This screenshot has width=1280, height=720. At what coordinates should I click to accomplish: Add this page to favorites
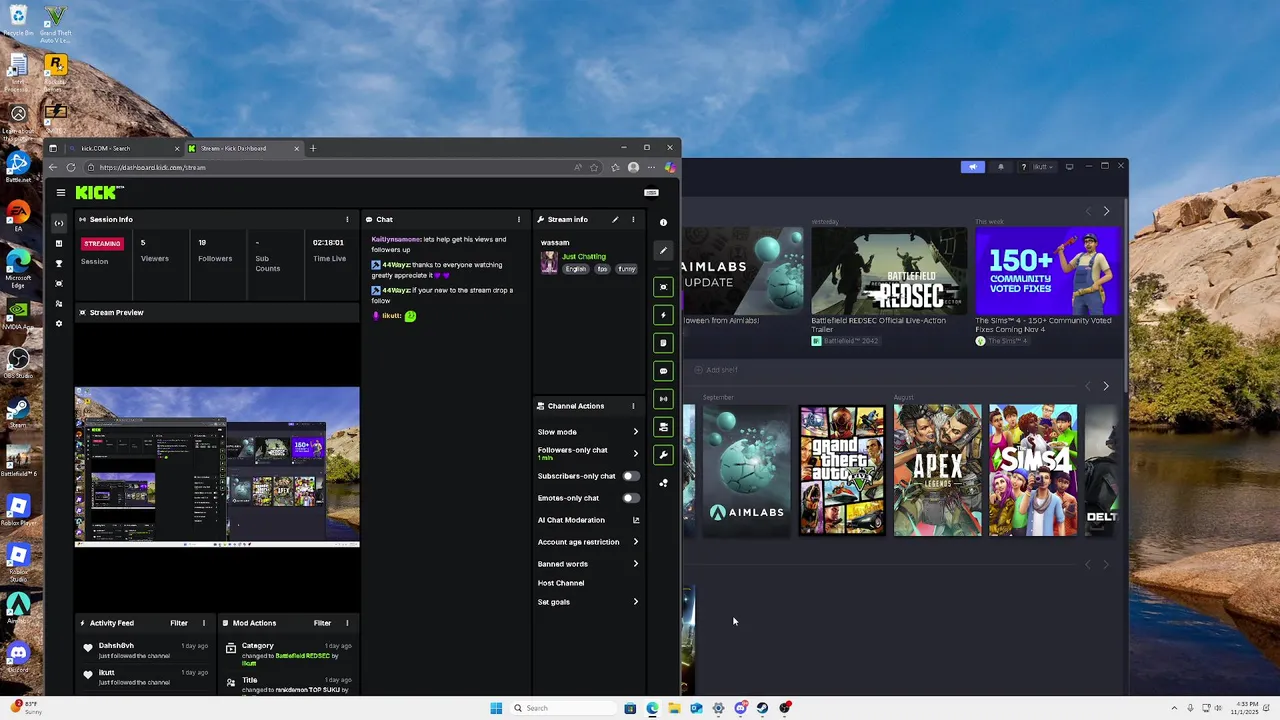point(594,168)
